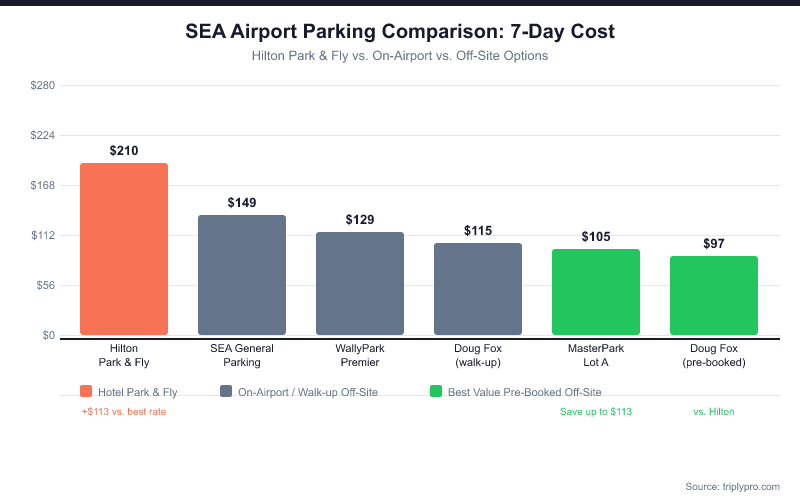Click the On-Airport / Walk-up Off-Site label
Viewport: 800px width, 500px height.
tap(307, 392)
